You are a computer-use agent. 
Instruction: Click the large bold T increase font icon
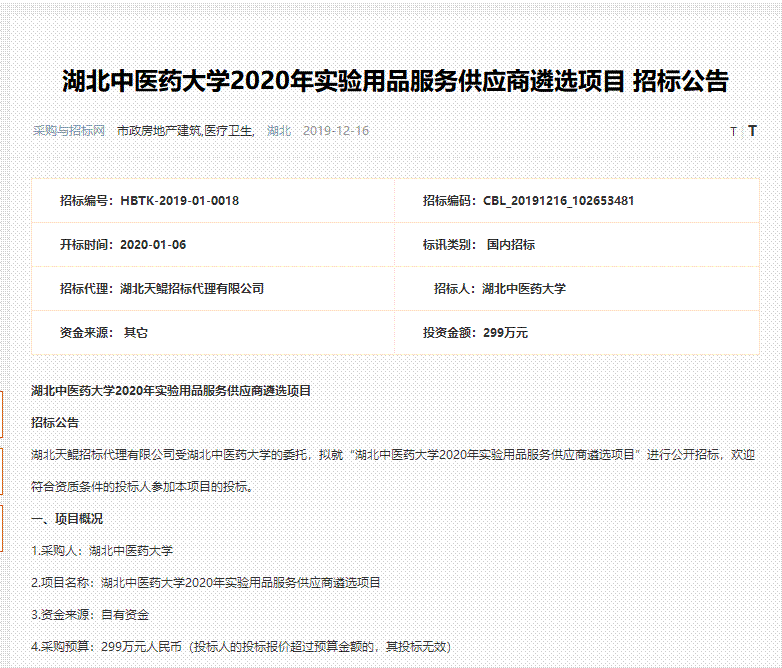coord(752,131)
